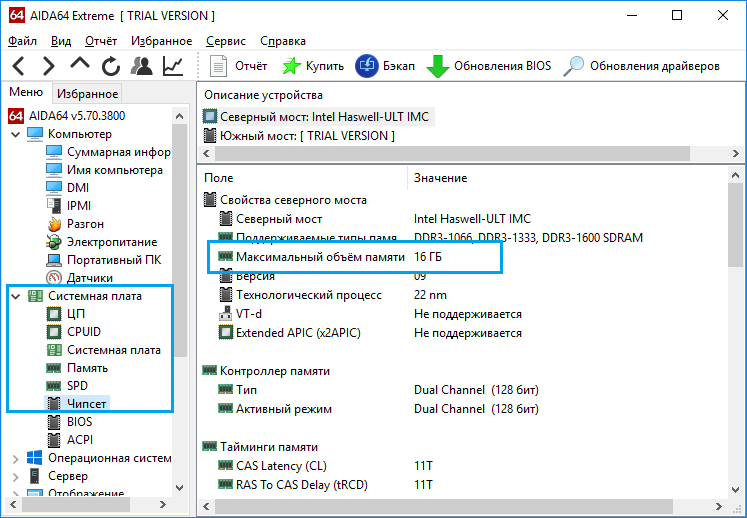Select the Разгон overclock item
This screenshot has width=747, height=518.
[75, 224]
